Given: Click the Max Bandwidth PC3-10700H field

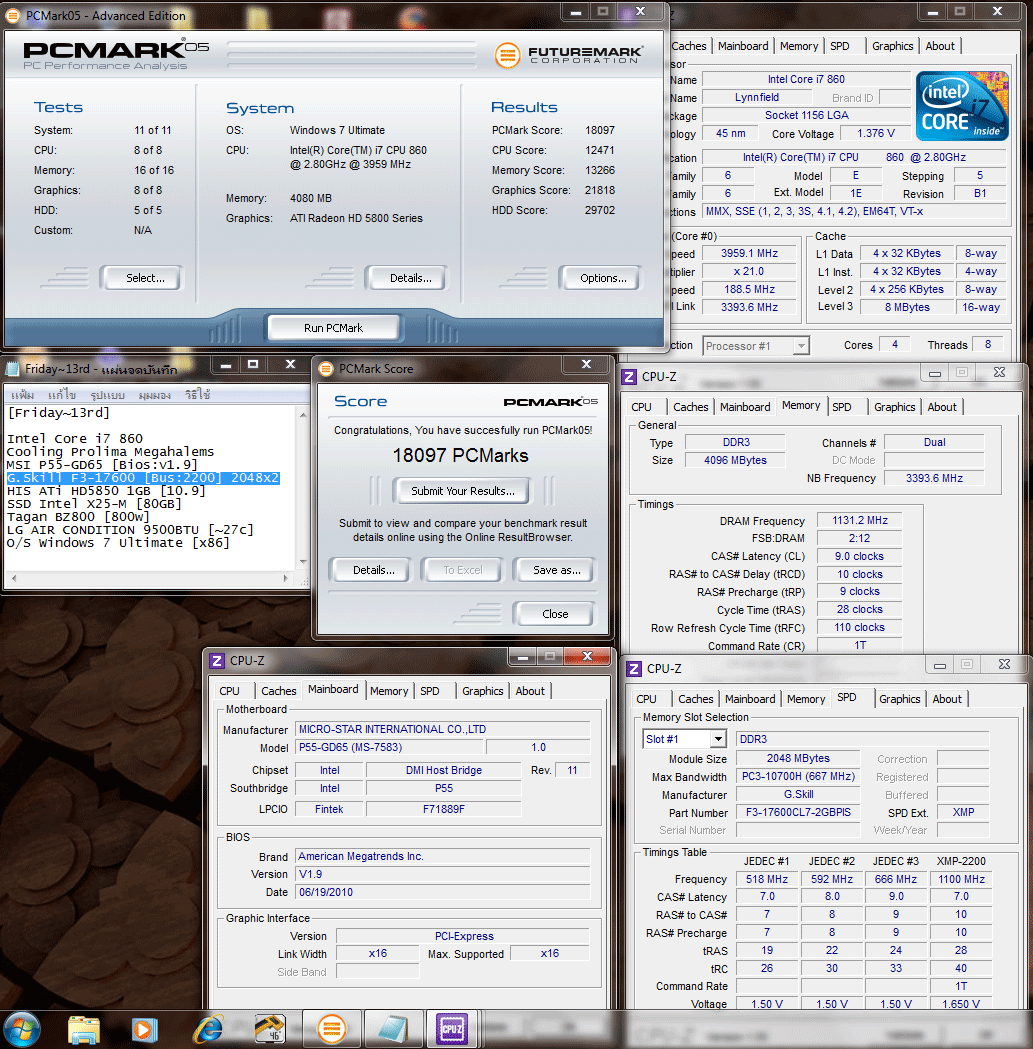Looking at the screenshot, I should (797, 776).
